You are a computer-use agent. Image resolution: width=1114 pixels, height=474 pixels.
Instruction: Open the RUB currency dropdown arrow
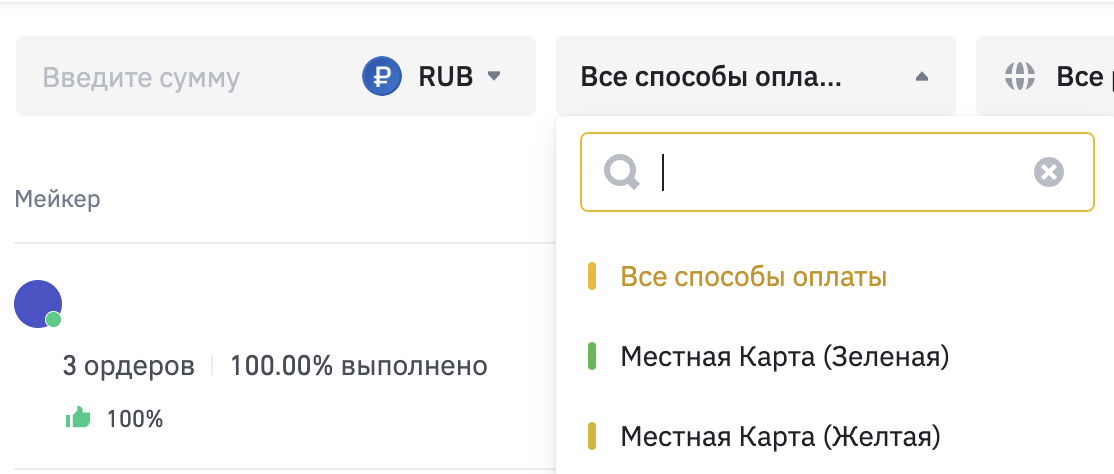(x=493, y=76)
